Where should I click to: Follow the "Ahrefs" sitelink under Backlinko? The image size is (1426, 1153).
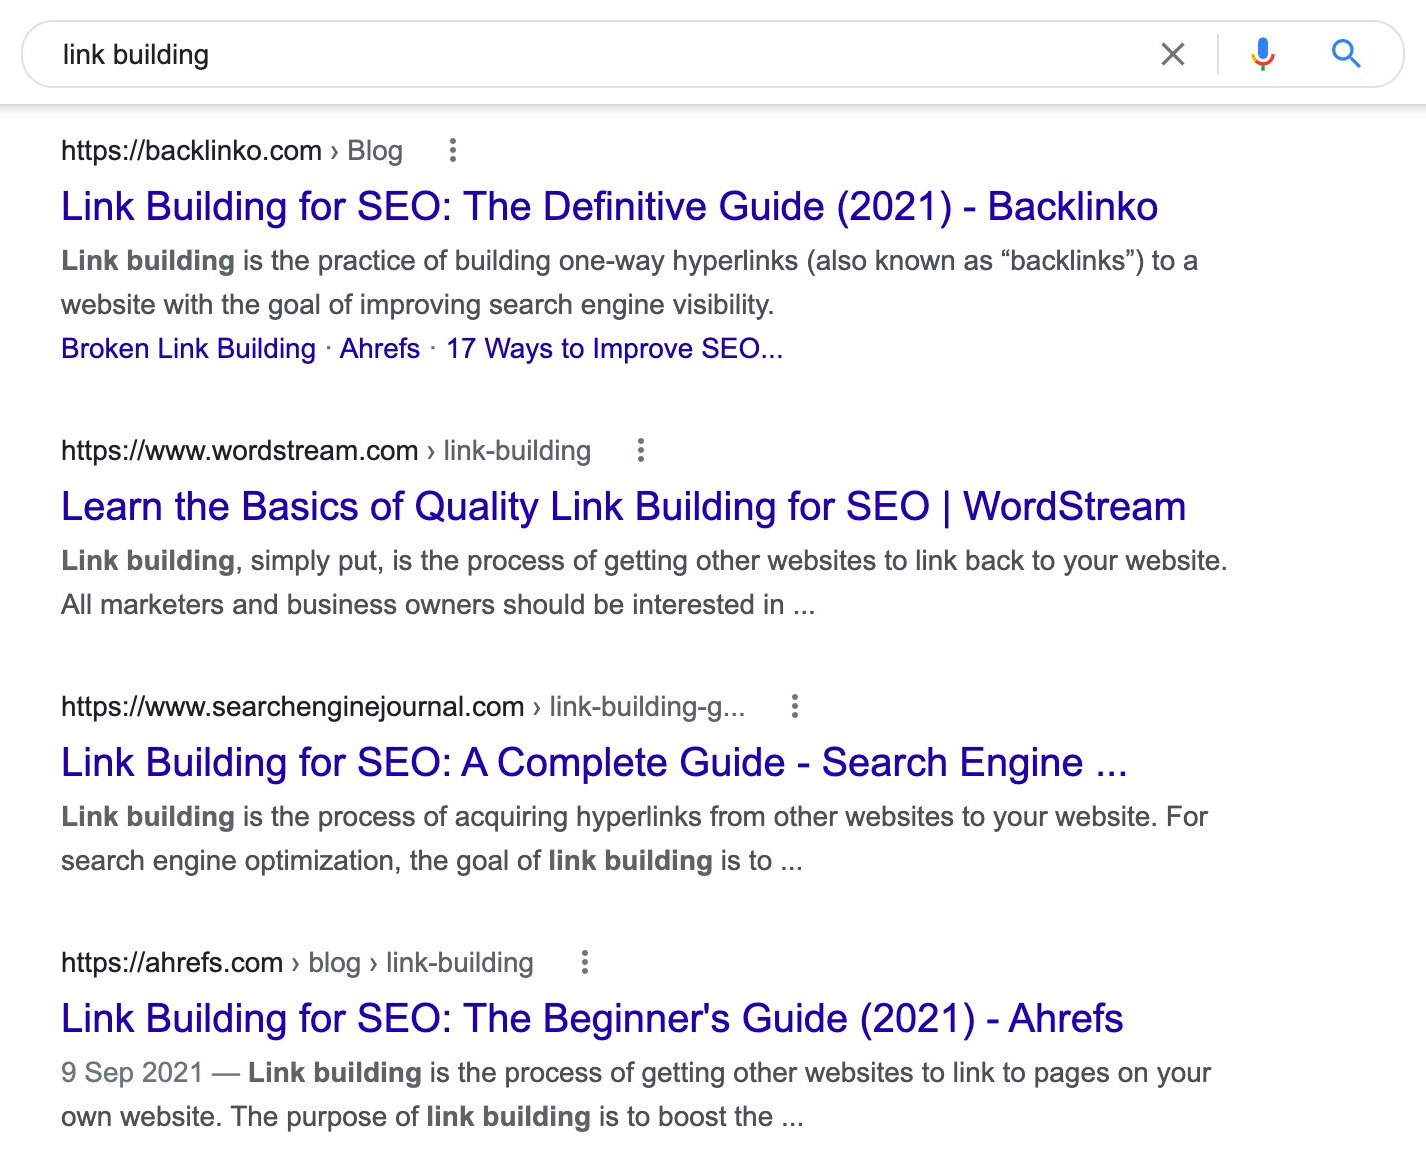pos(380,349)
